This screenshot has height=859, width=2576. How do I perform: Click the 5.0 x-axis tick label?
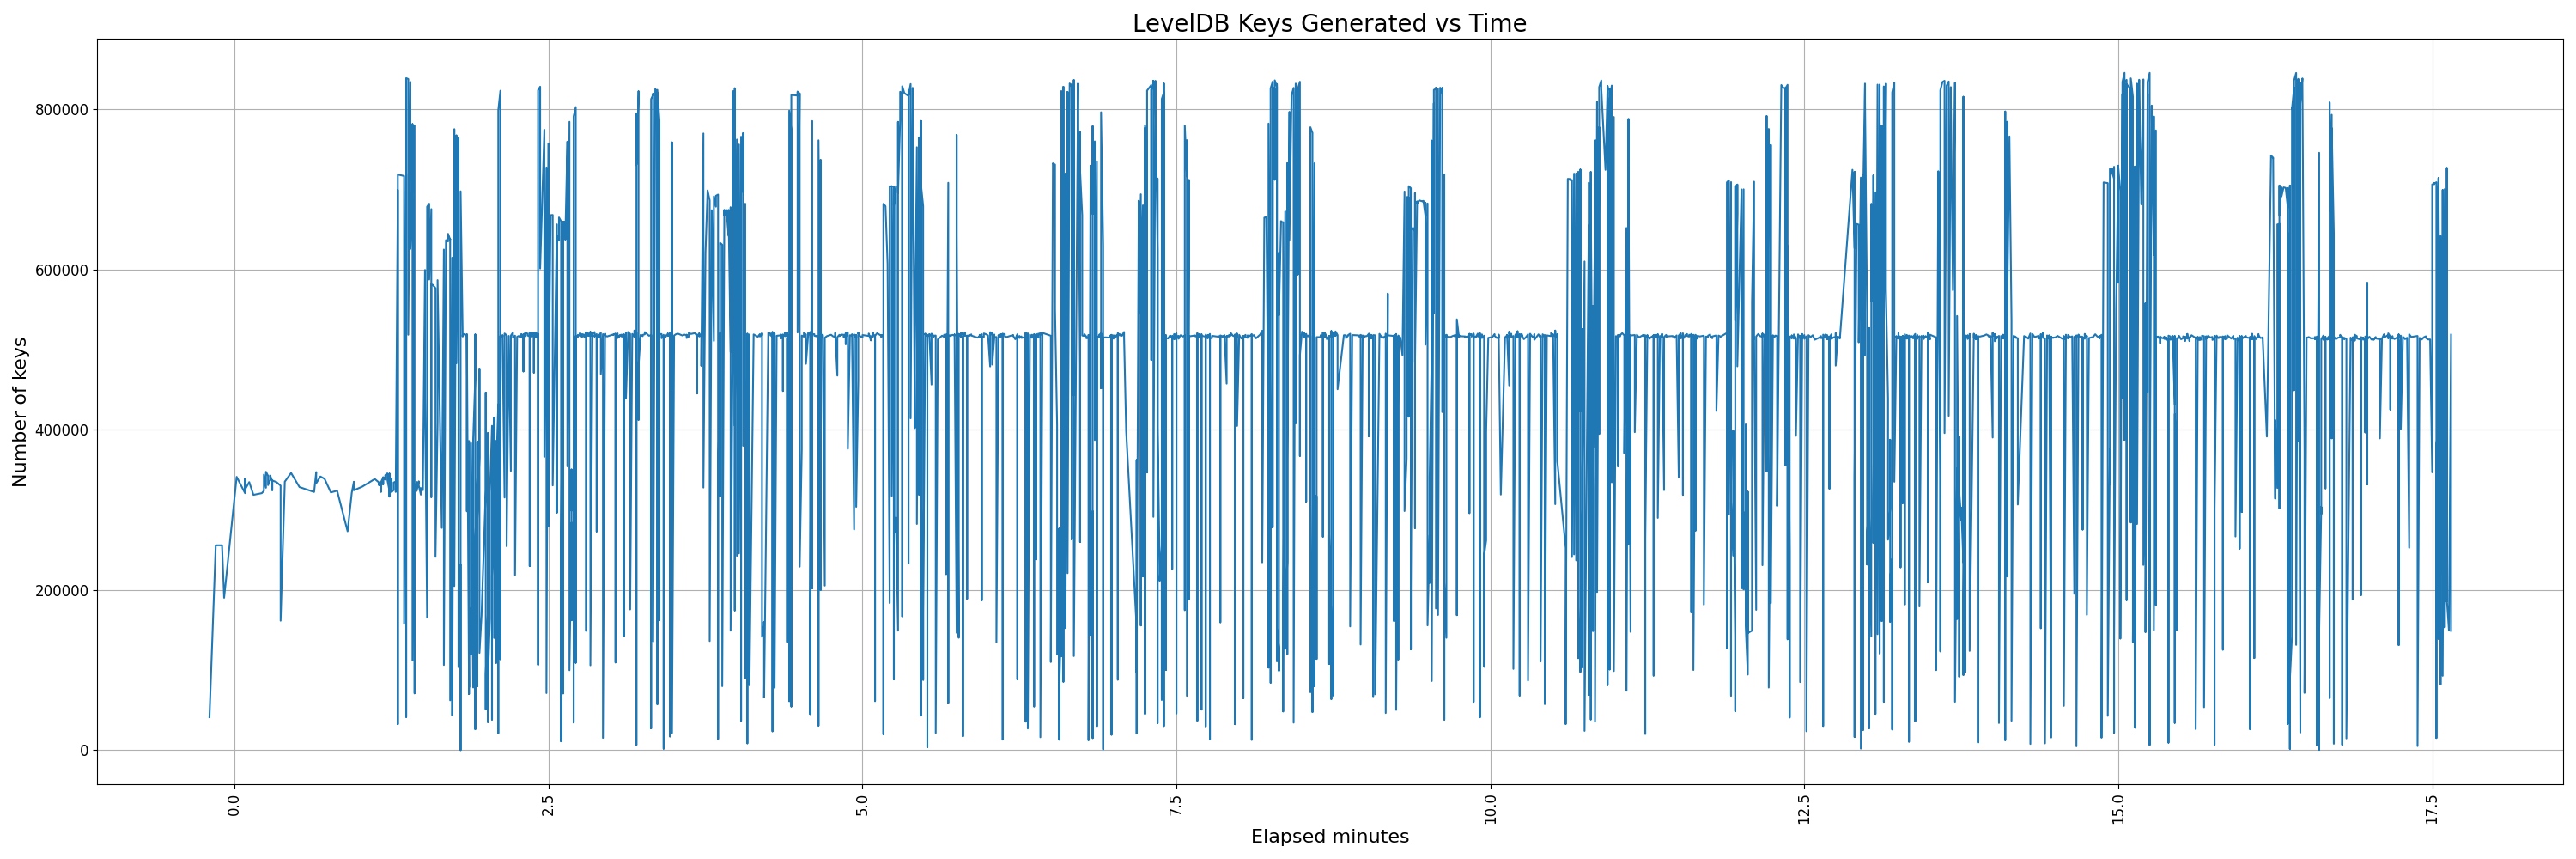pyautogui.click(x=862, y=806)
